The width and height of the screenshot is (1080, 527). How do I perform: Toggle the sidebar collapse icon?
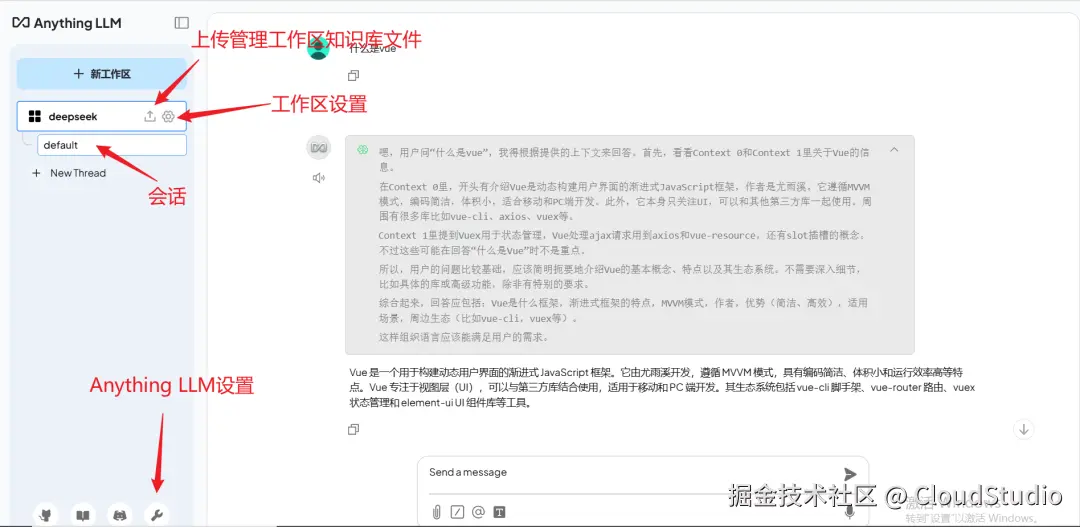tap(181, 23)
